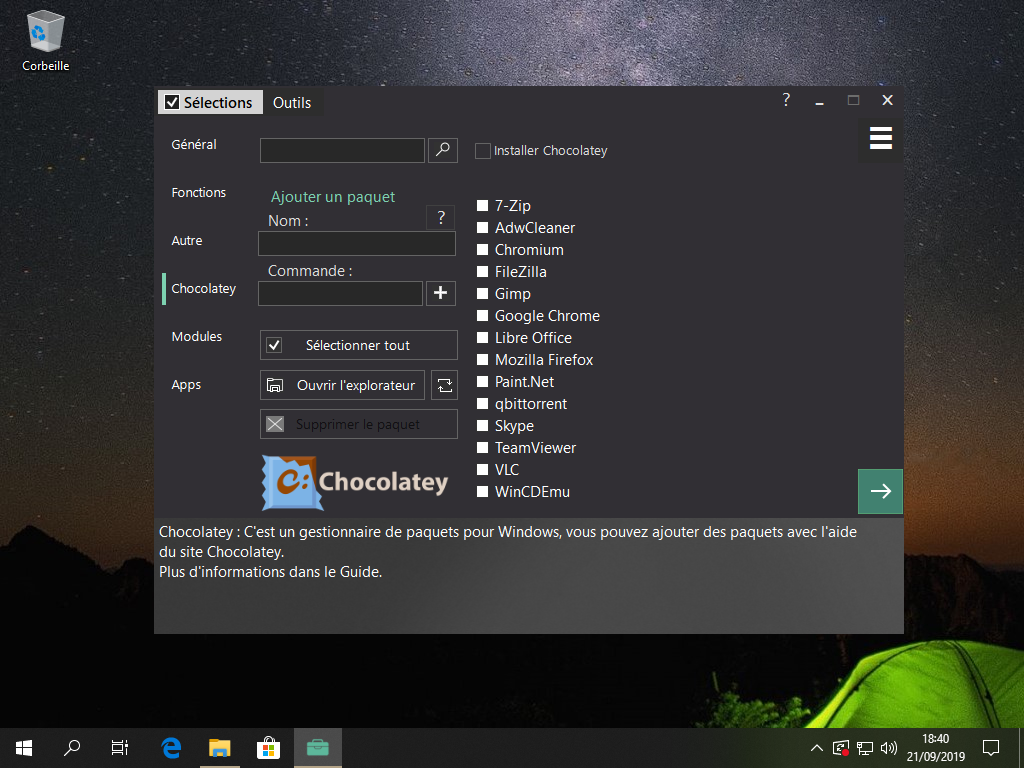Click the Chocolatey logo image
This screenshot has width=1024, height=768.
tap(355, 482)
